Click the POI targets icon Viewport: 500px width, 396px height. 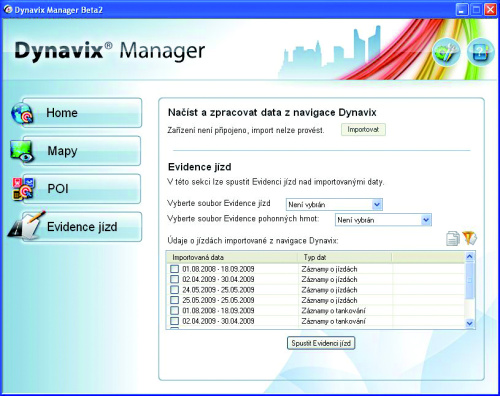click(23, 189)
